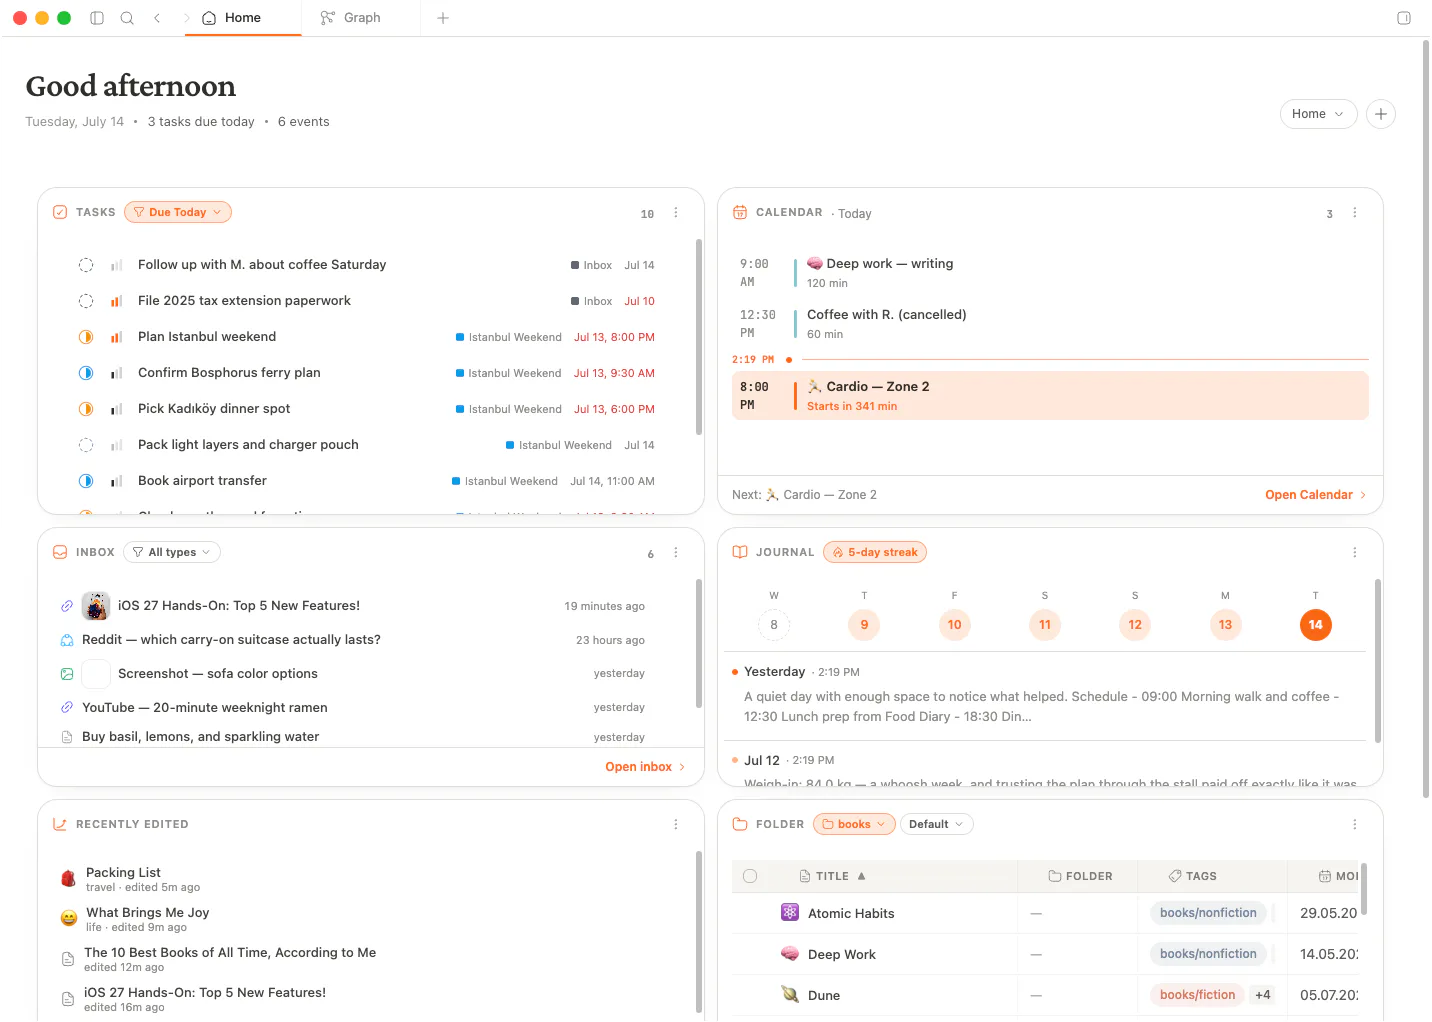Toggle the right sidebar panel icon
The width and height of the screenshot is (1432, 1022).
click(x=1404, y=18)
